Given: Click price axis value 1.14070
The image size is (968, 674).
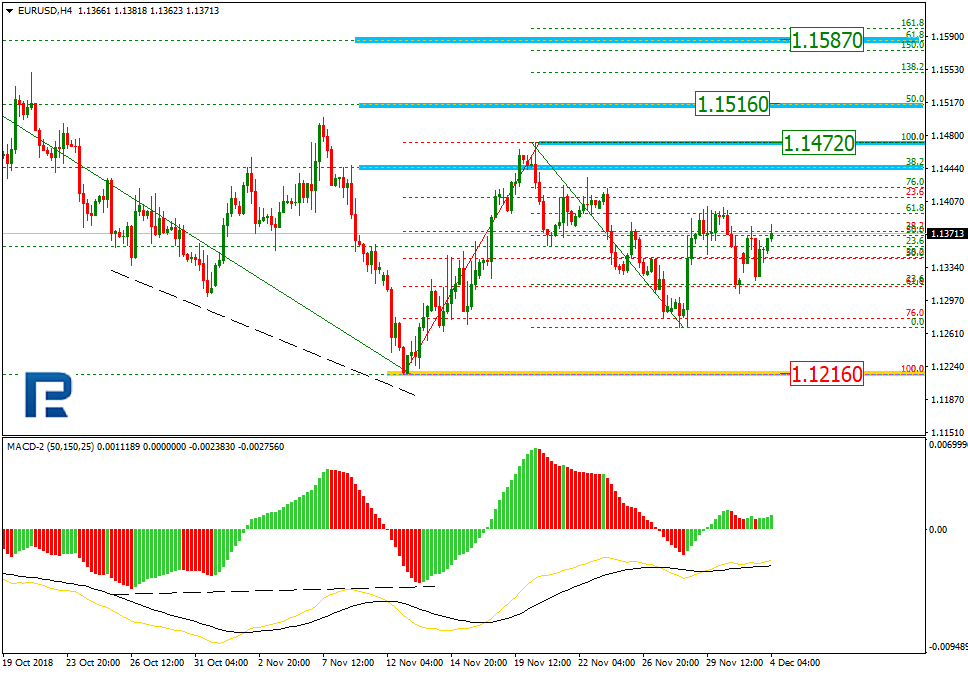Looking at the screenshot, I should (x=948, y=201).
